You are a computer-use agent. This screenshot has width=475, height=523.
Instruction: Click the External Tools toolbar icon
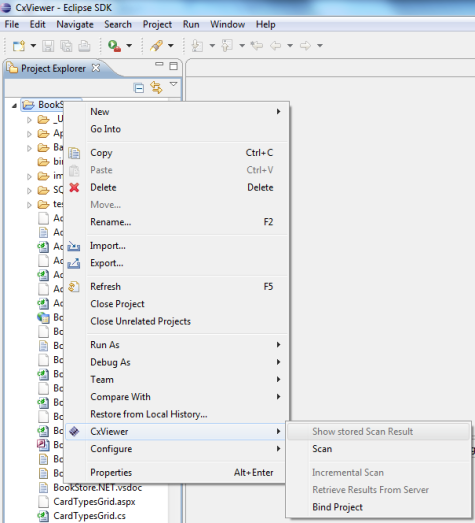click(x=156, y=46)
